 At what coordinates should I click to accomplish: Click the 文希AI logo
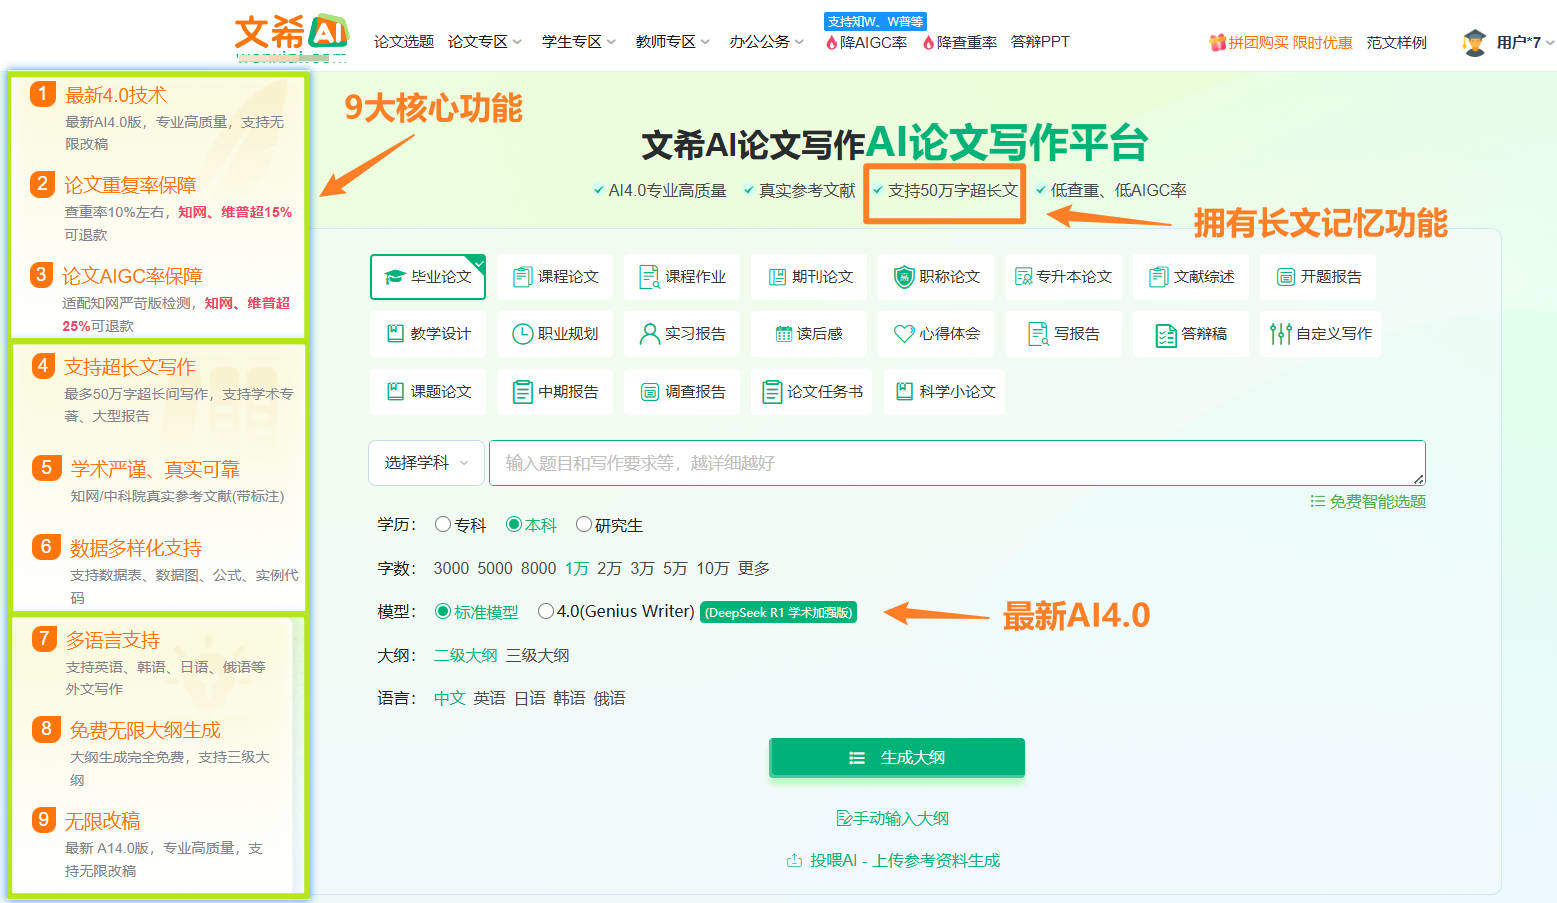point(291,35)
